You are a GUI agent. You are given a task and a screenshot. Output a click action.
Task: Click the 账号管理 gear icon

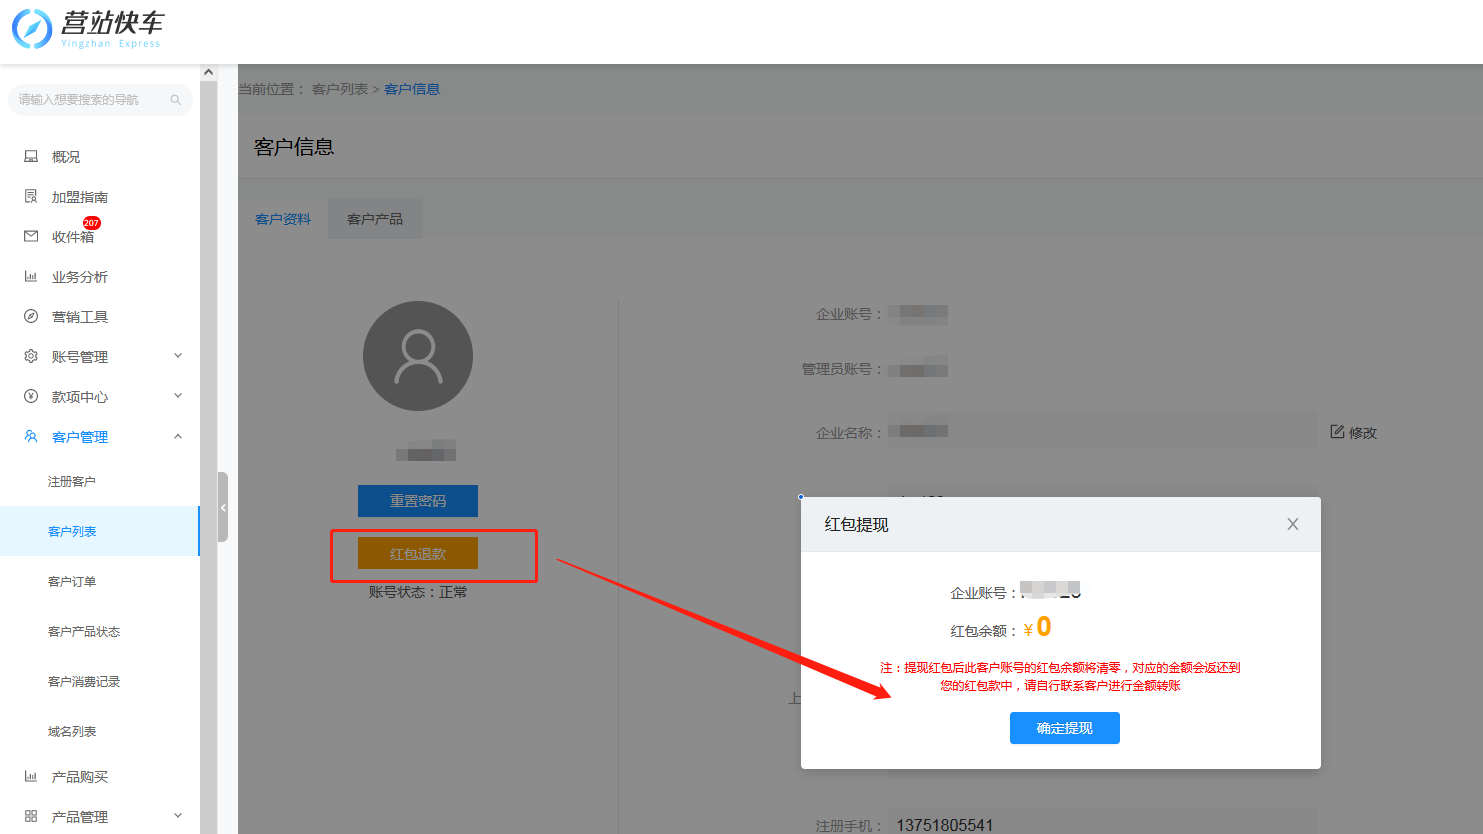[x=31, y=357]
